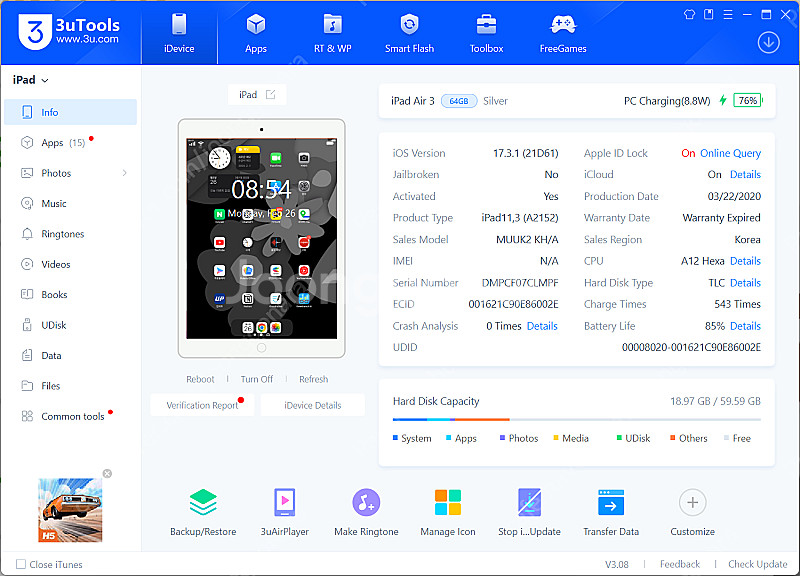The height and width of the screenshot is (576, 800).
Task: Launch the Backup/Restore tool
Action: pos(203,512)
